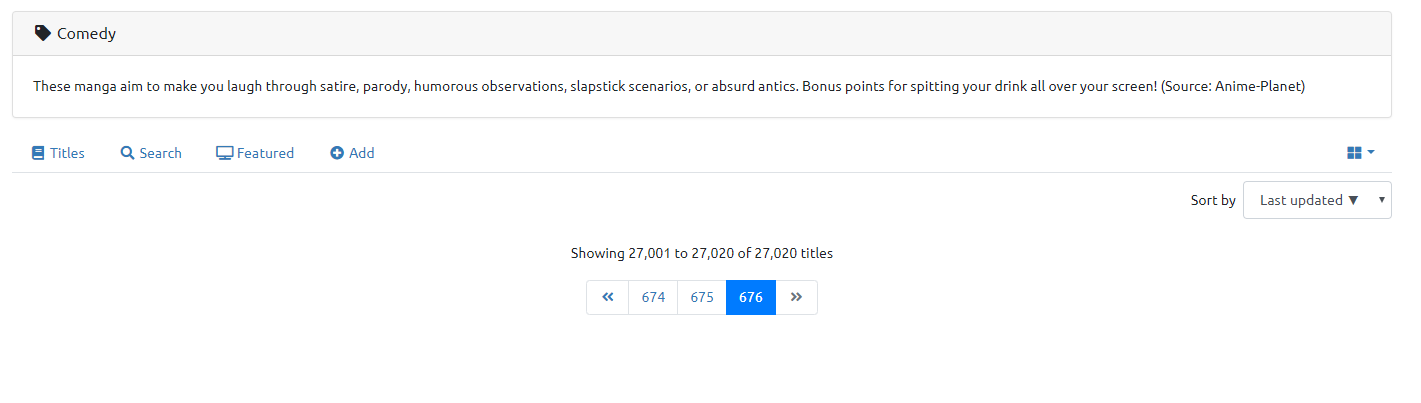The image size is (1421, 403).
Task: Click the active page 676 button
Action: (751, 297)
